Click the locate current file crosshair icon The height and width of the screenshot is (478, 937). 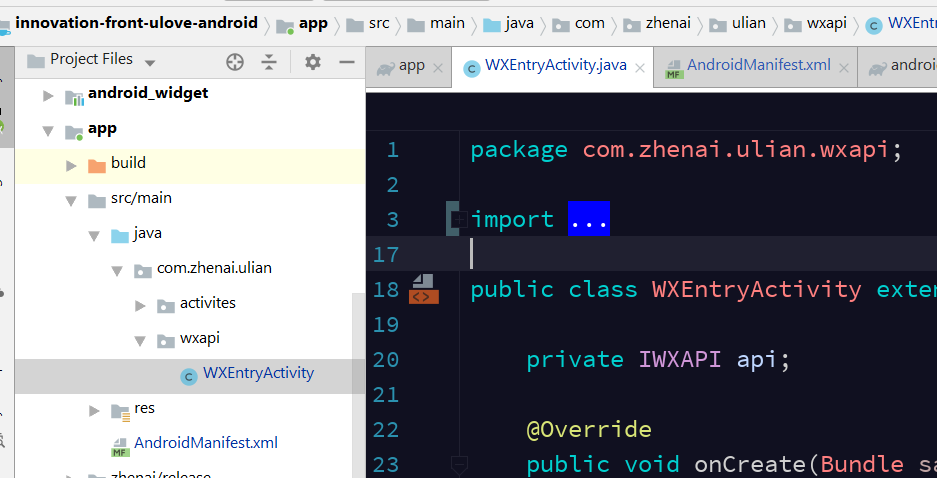(234, 62)
